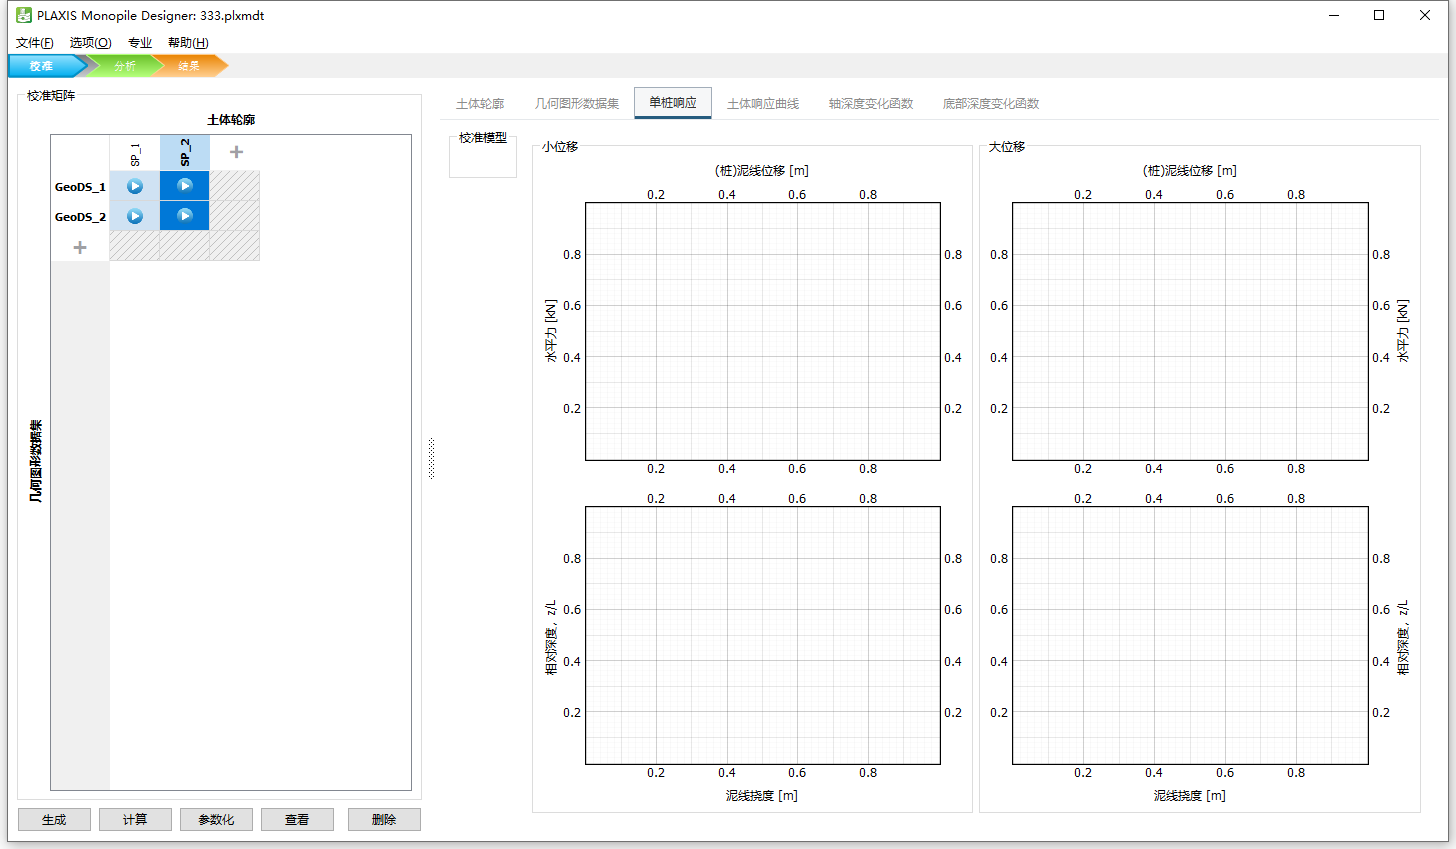Maximize the PLAXIS Monopile Designer window

coord(1379,15)
